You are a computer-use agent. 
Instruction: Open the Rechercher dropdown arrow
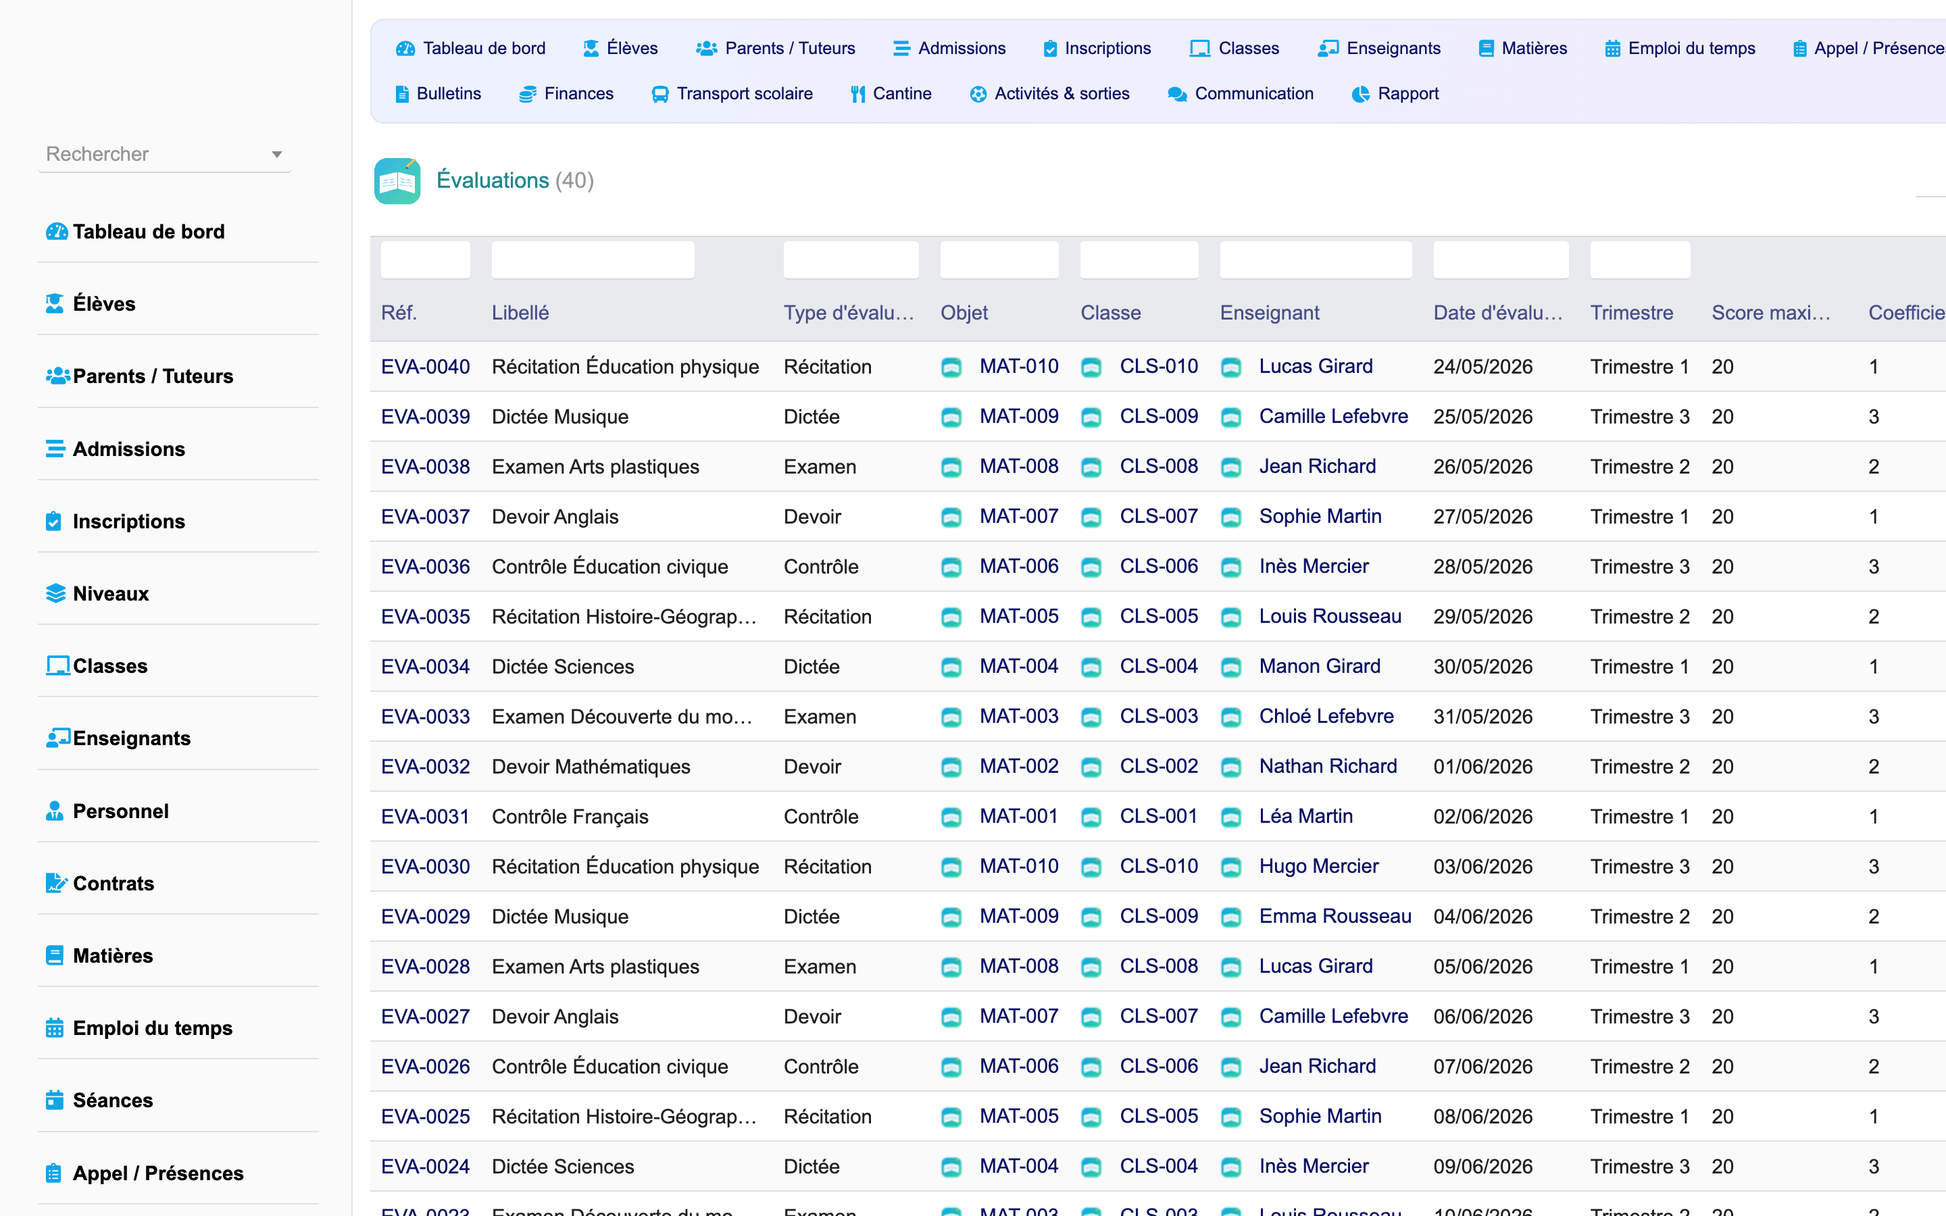[277, 154]
